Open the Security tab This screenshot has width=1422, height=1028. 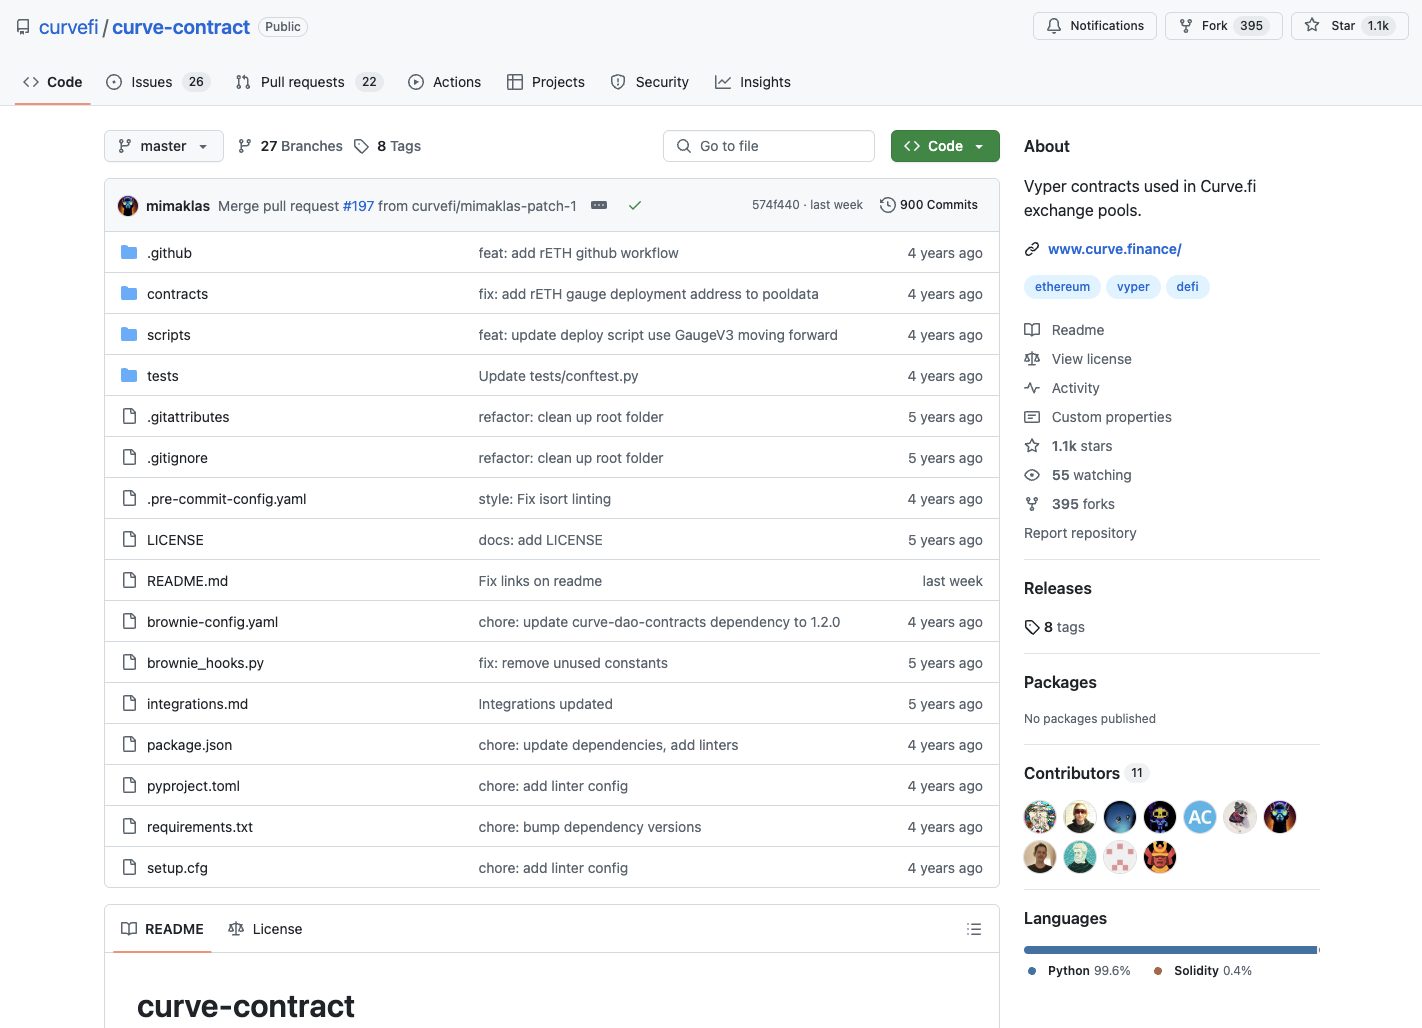coord(650,82)
